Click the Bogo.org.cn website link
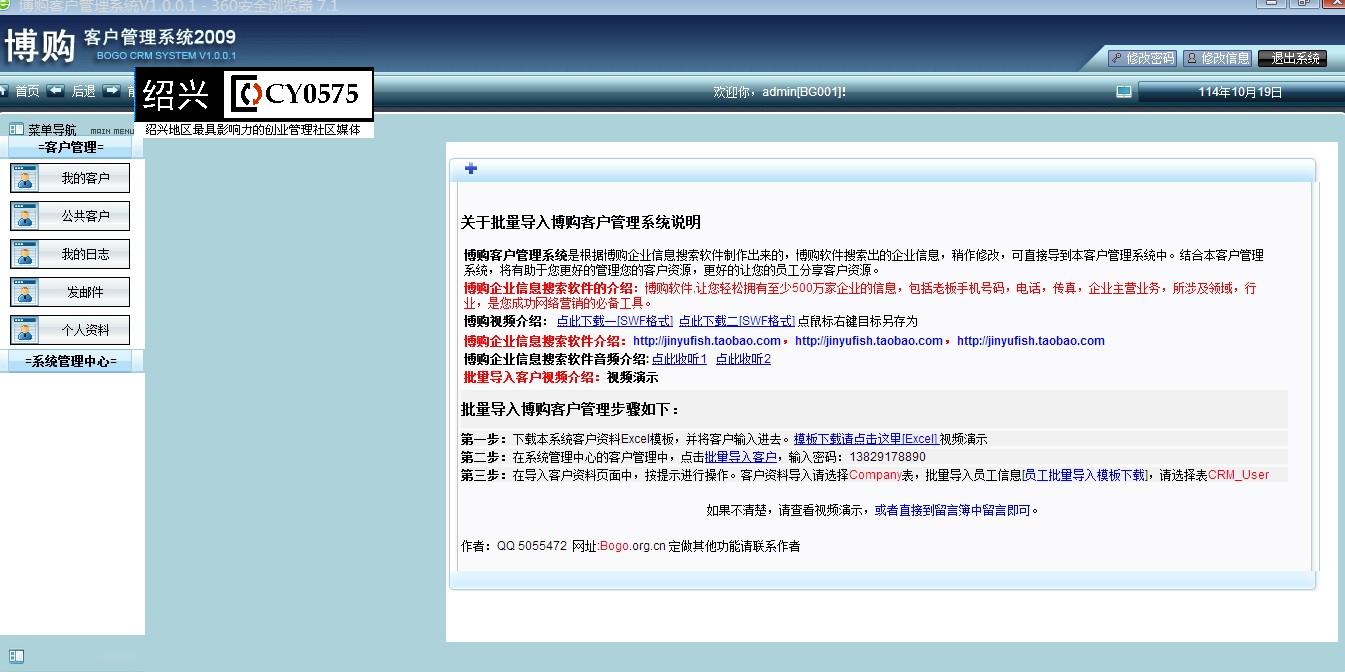This screenshot has height=672, width=1345. pos(633,547)
